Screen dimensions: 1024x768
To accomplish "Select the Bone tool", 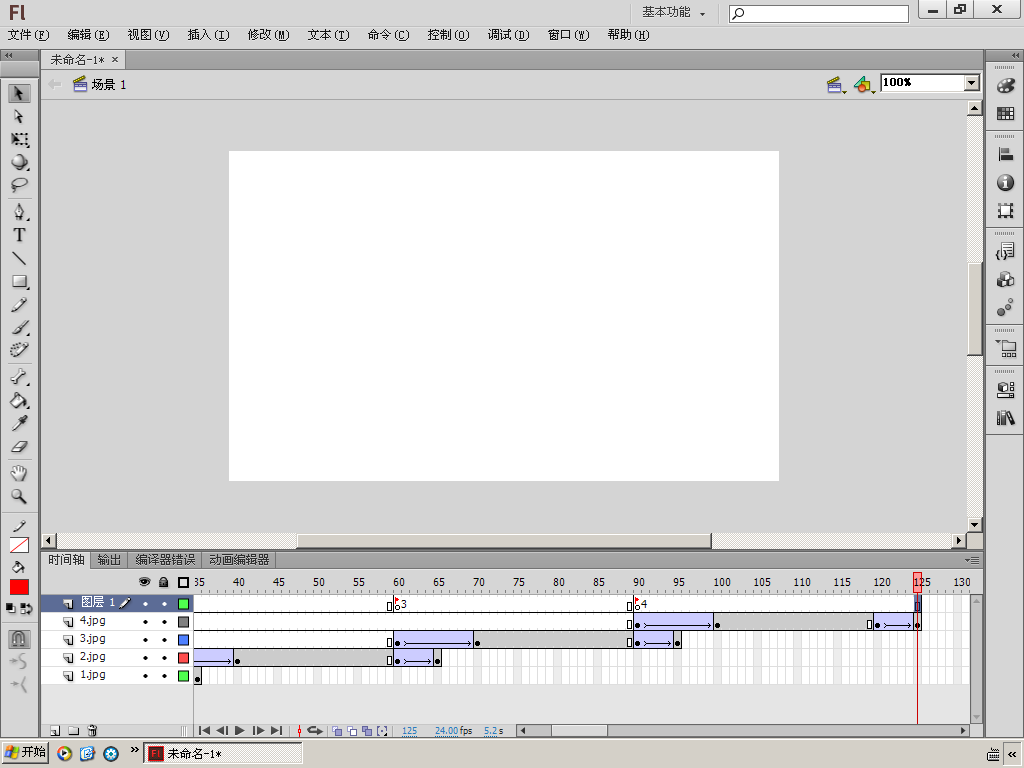I will [x=19, y=377].
